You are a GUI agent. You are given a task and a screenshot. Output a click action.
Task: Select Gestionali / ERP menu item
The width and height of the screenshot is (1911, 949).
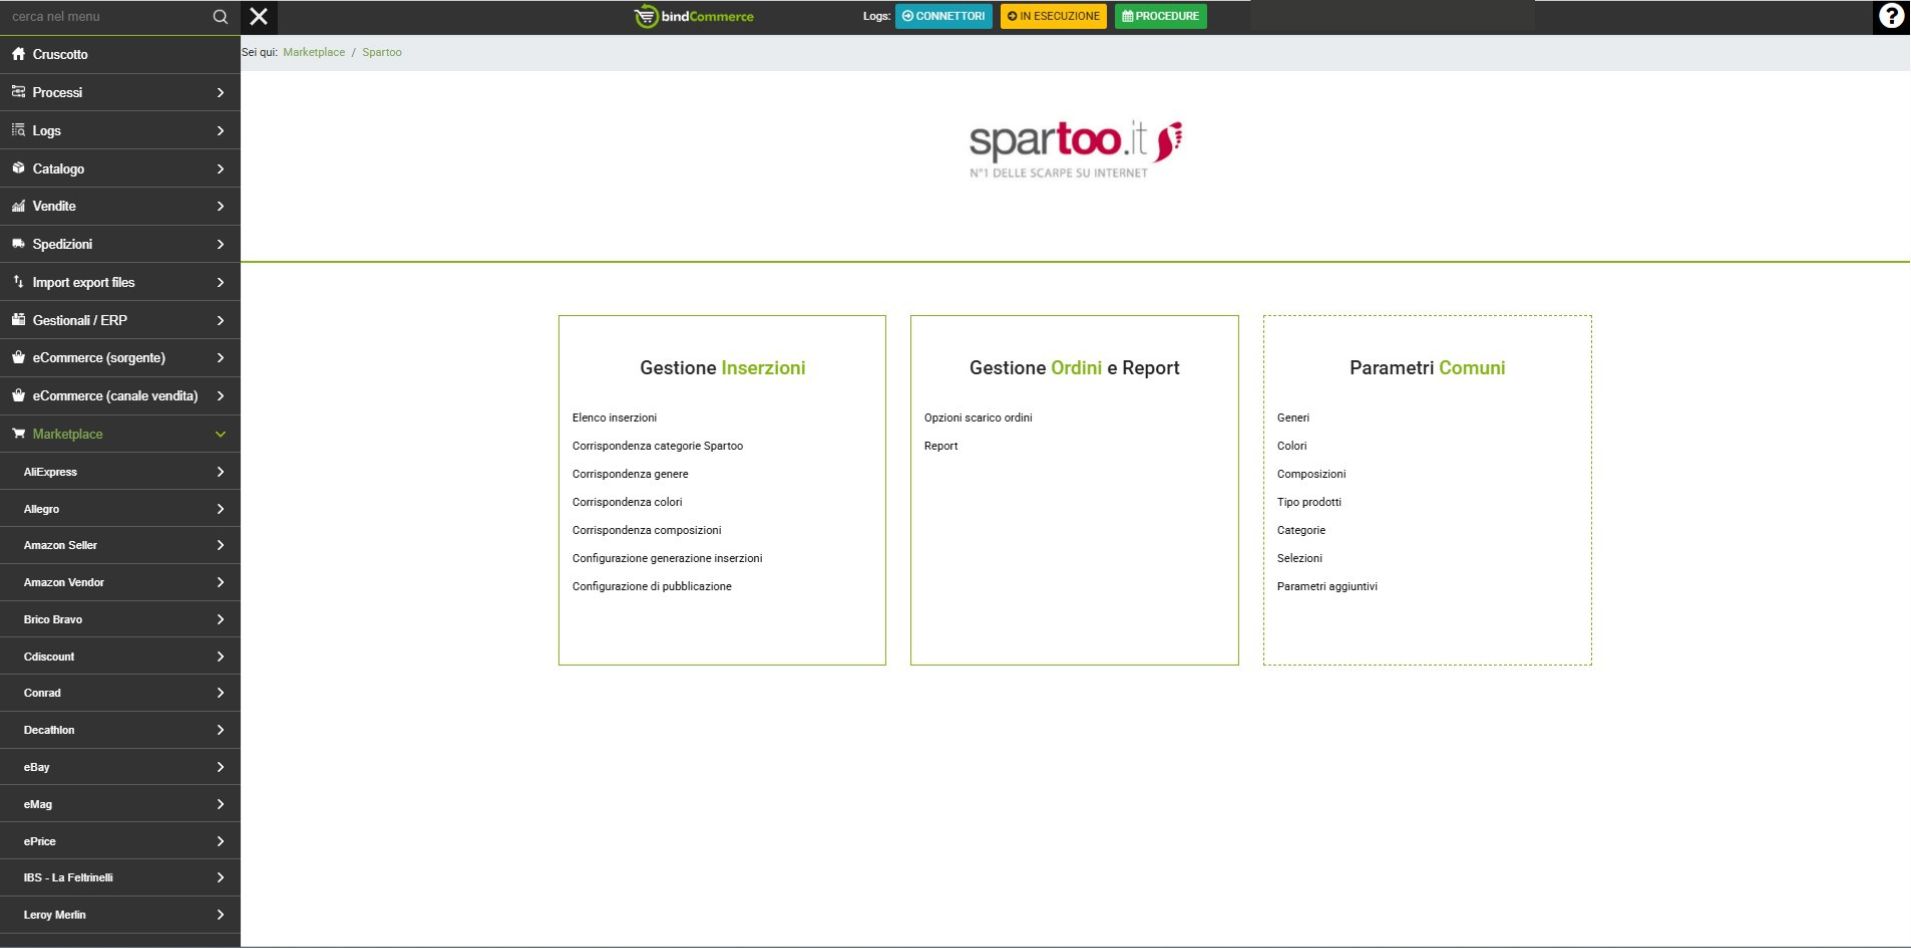coord(80,321)
